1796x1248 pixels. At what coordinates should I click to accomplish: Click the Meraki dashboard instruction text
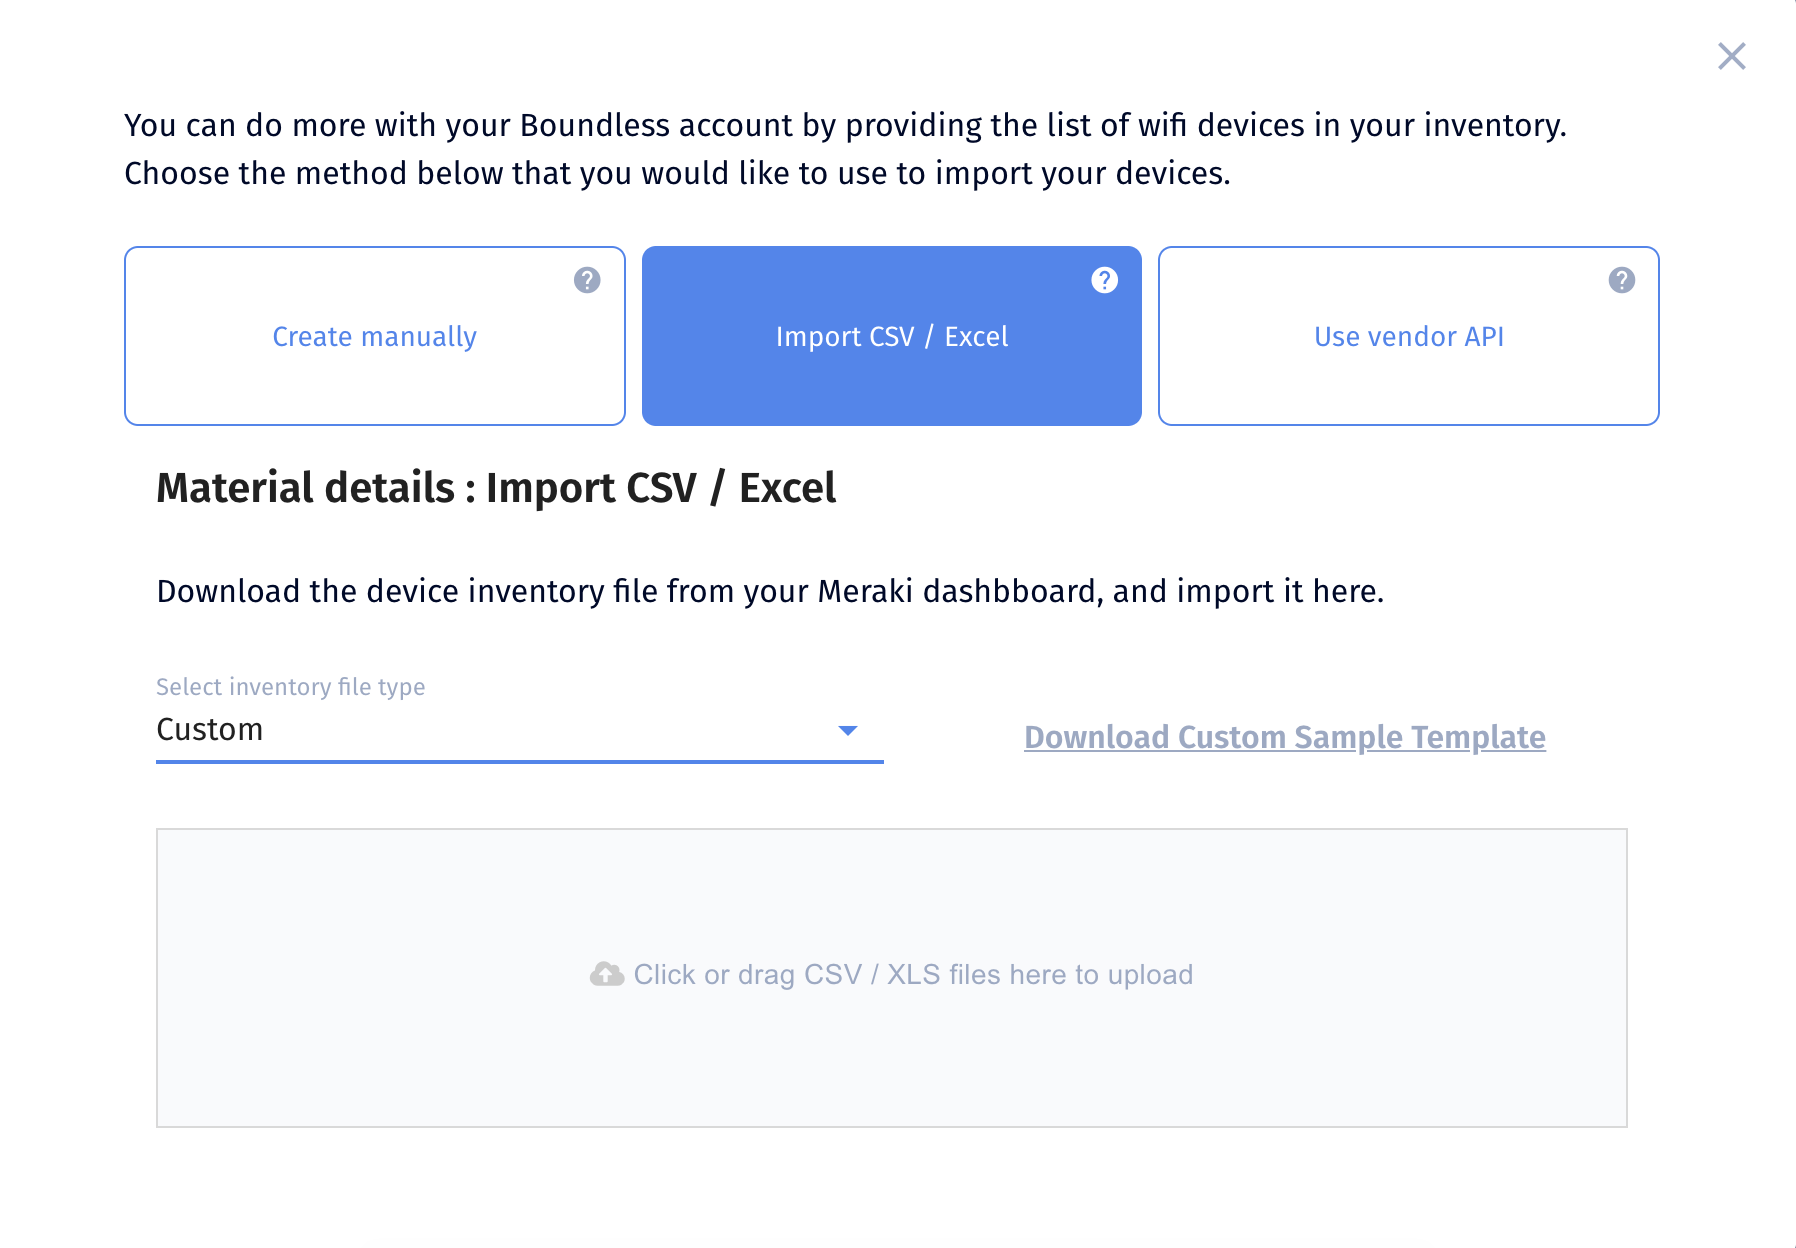coord(770,591)
